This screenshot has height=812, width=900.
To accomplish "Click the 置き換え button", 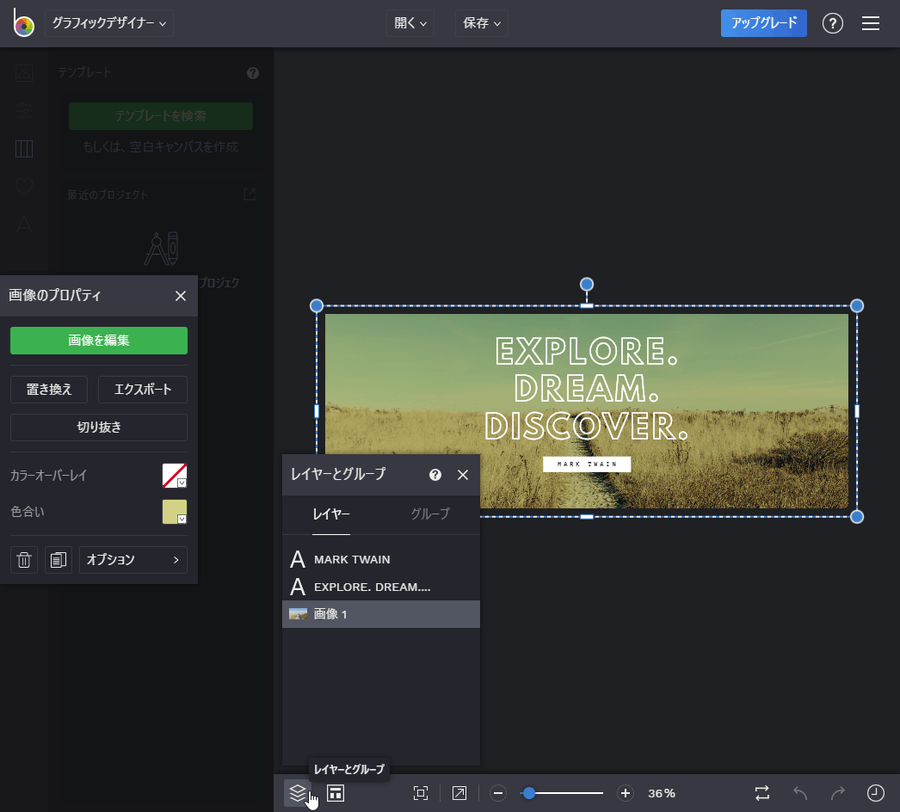I will tap(49, 390).
